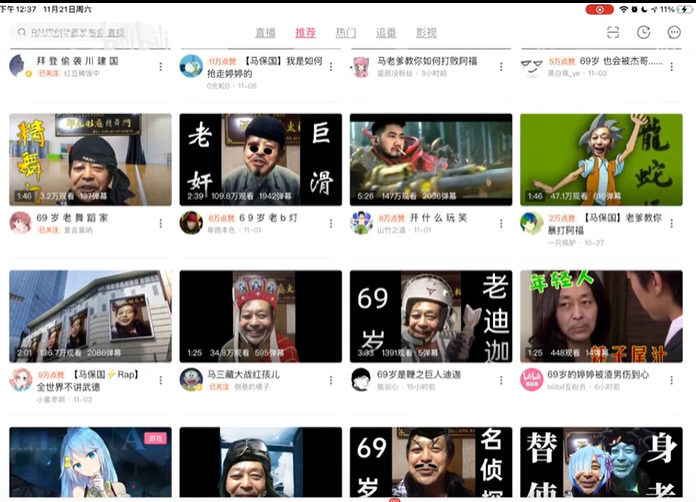Open the 老奸巨滑 video thumbnail
Viewport: 696px width, 502px height.
tap(261, 159)
